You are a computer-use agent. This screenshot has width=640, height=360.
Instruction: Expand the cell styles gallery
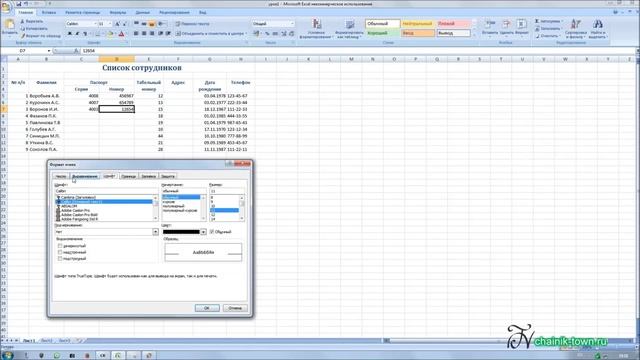tap(474, 36)
